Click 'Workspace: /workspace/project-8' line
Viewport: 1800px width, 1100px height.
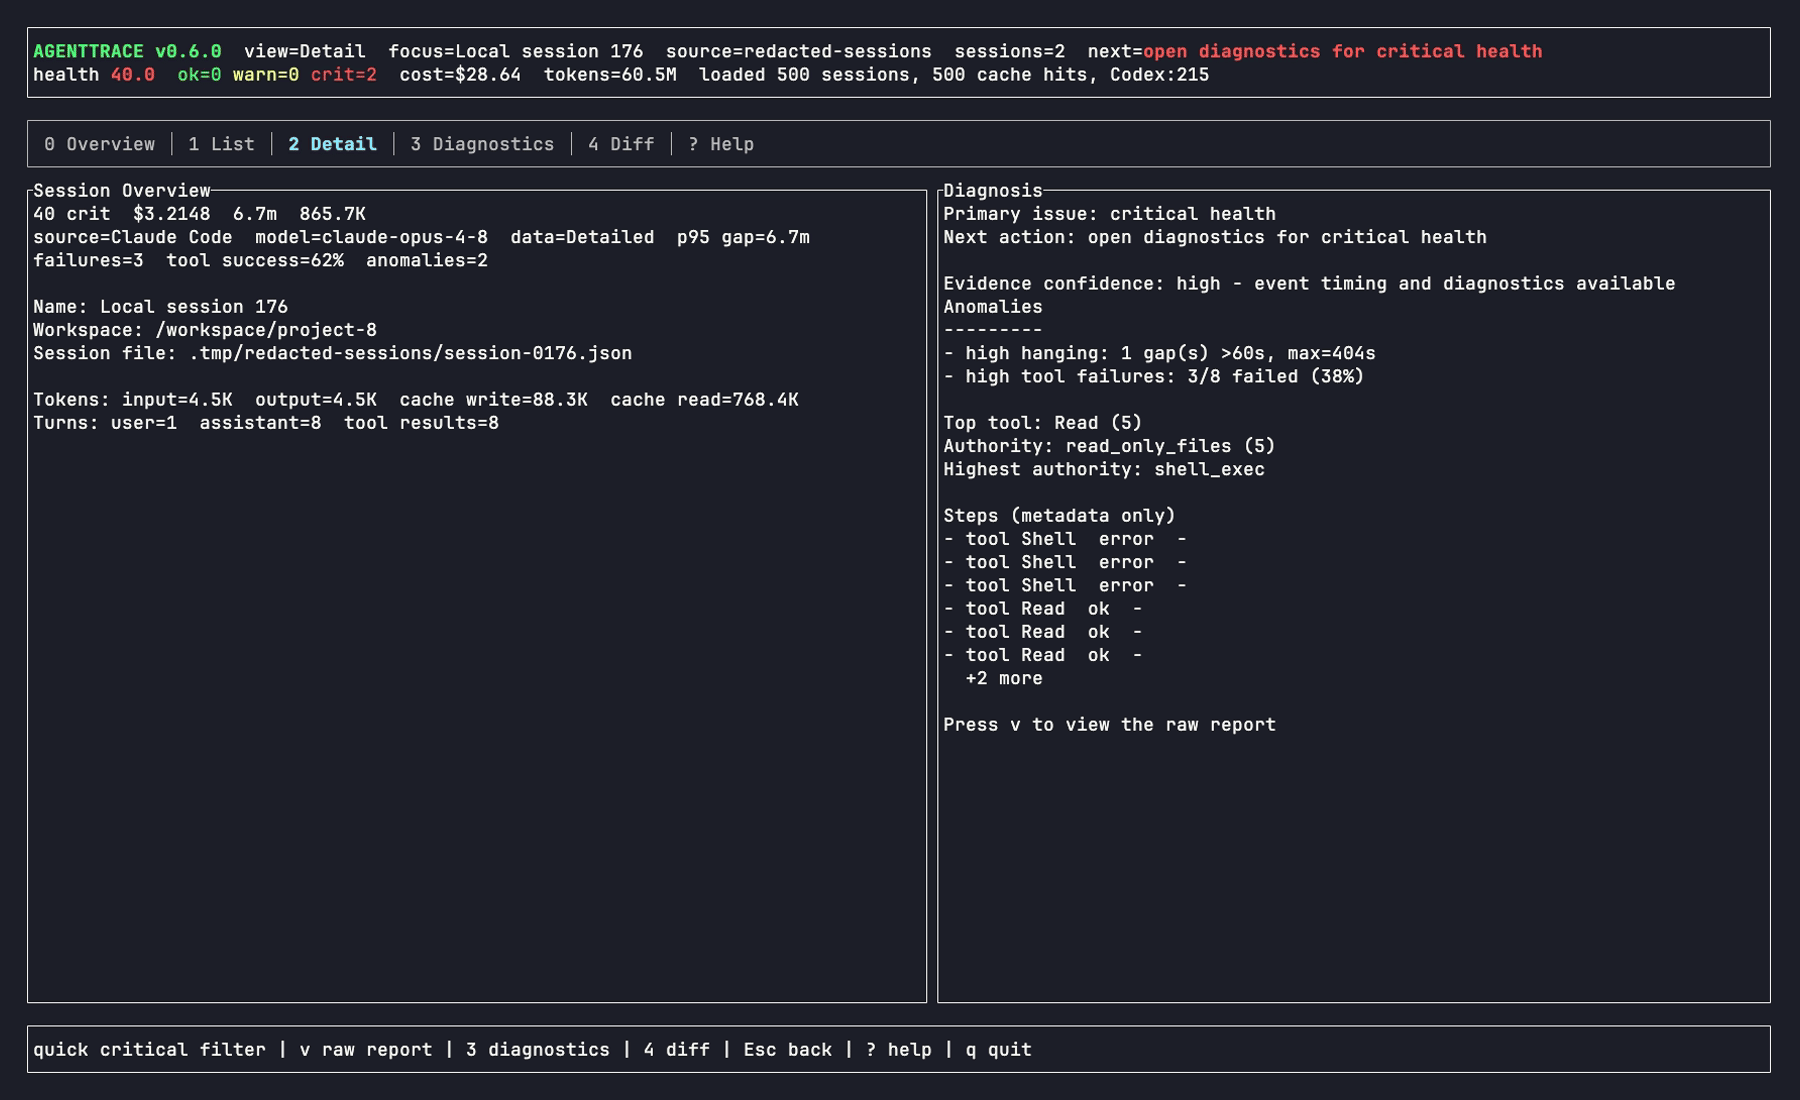pos(205,330)
